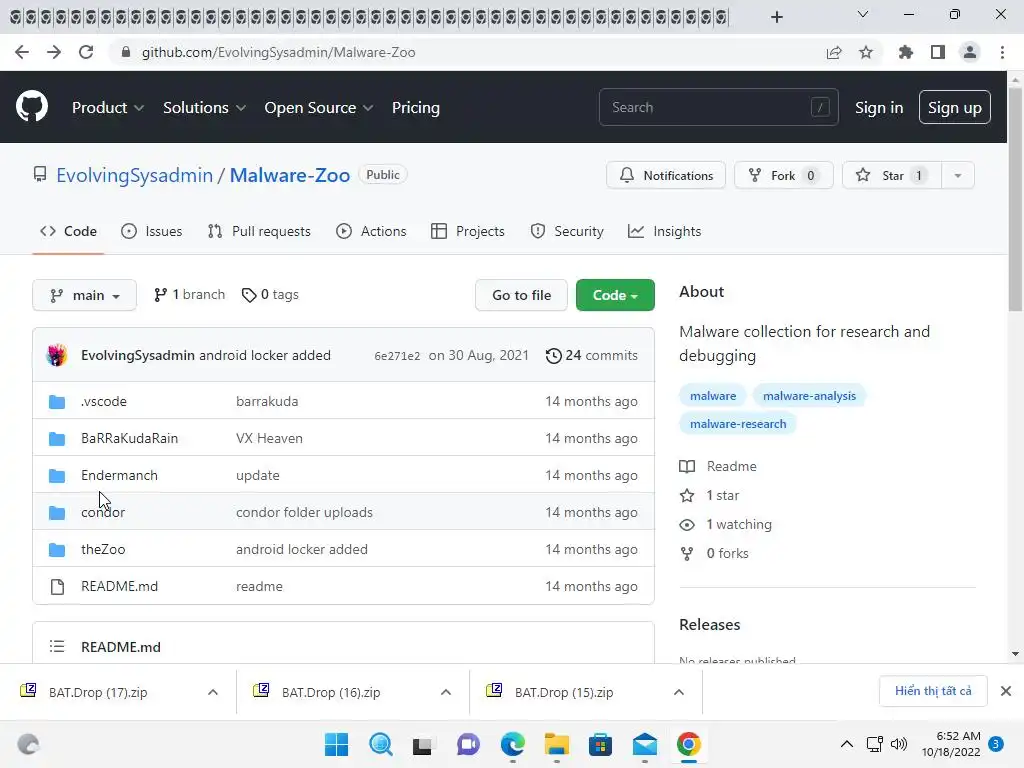Expand the Open Source menu
The height and width of the screenshot is (768, 1024).
click(319, 107)
